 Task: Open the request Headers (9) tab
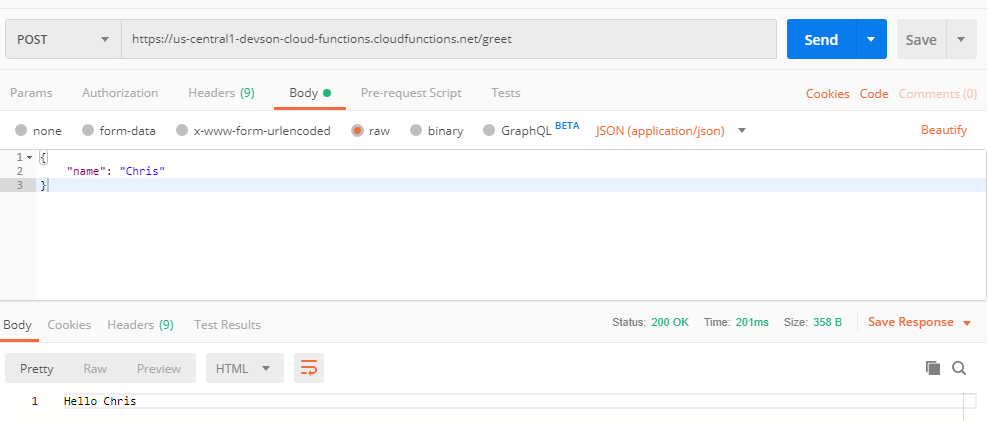(221, 93)
